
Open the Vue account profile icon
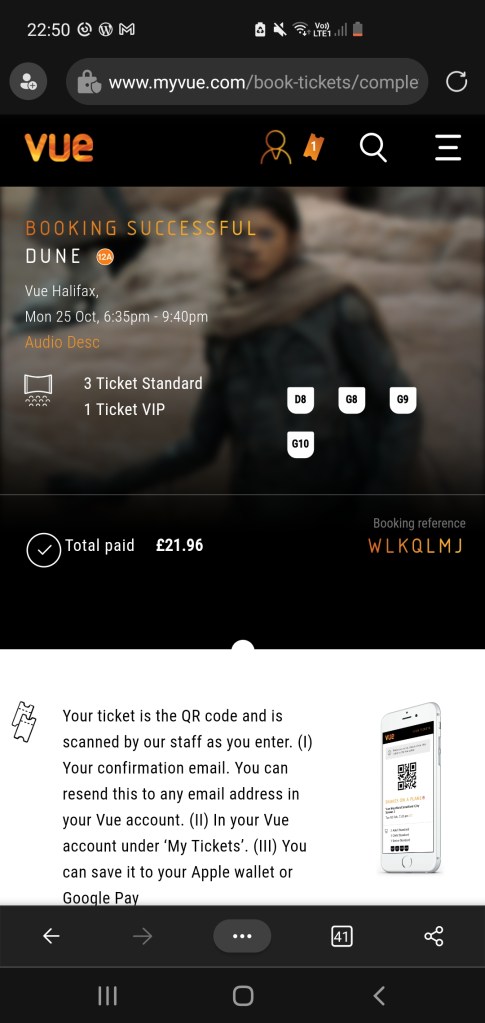[x=275, y=147]
